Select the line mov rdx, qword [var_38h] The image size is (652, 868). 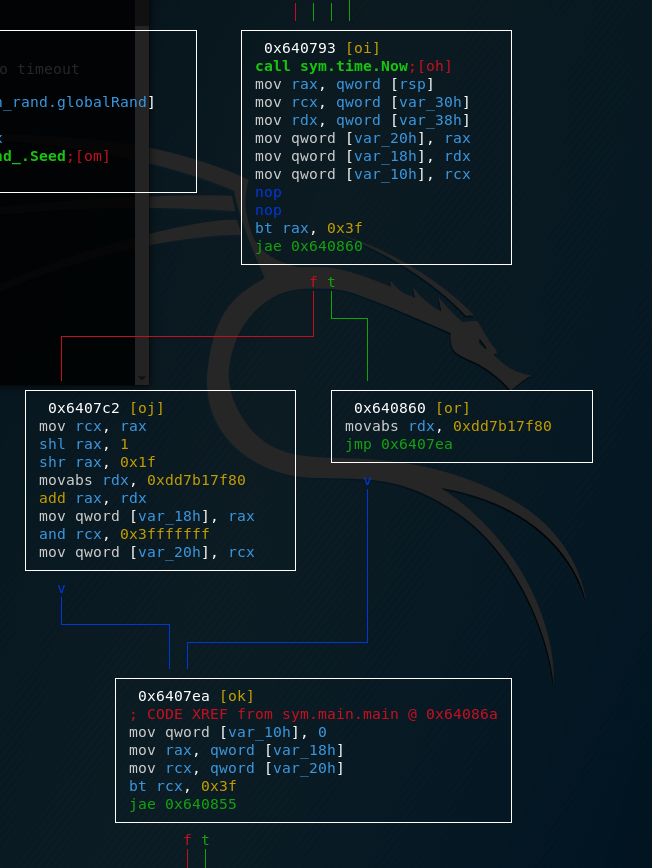tap(363, 121)
